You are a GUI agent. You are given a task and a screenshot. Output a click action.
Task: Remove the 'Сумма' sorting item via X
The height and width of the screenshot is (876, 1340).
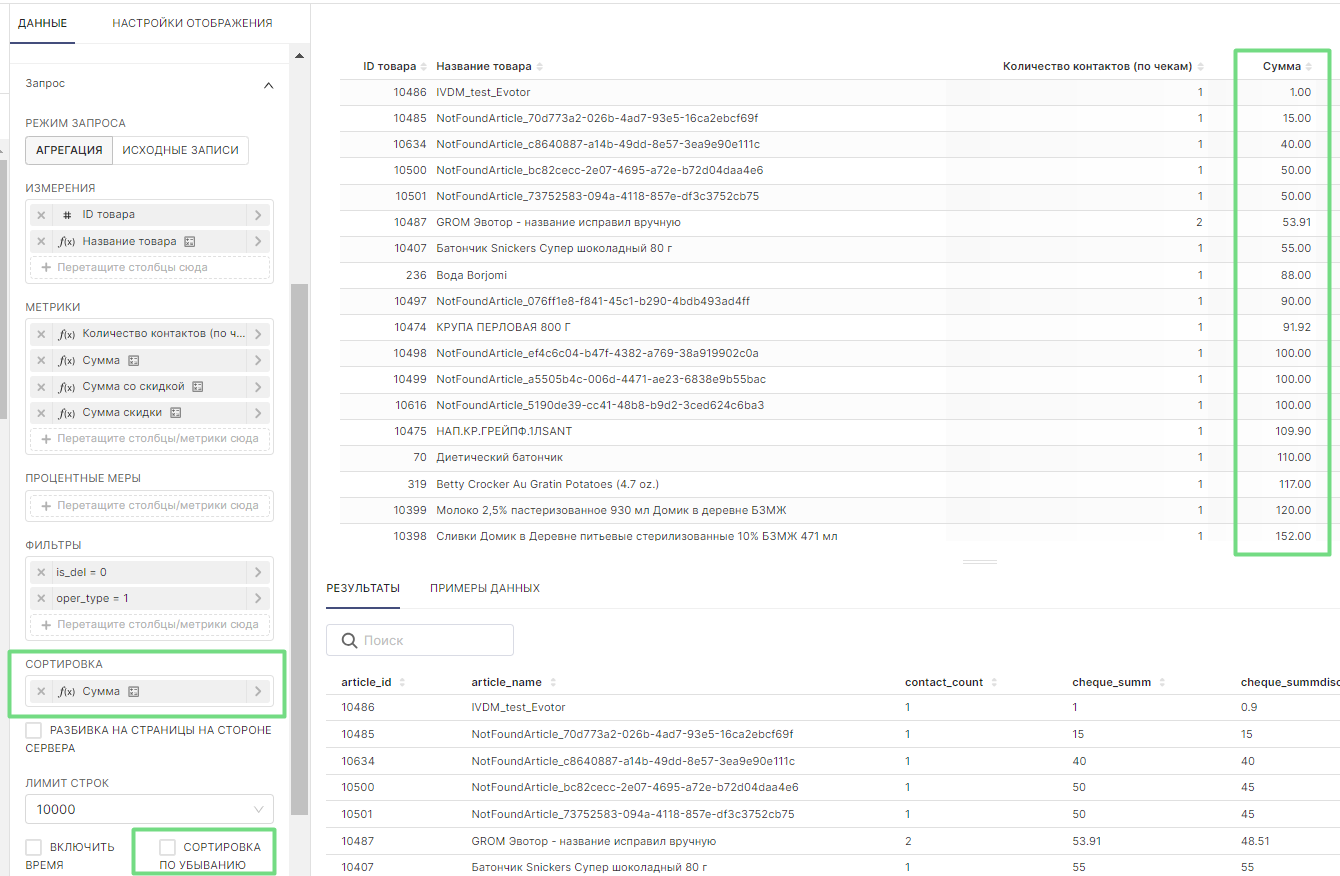[41, 692]
